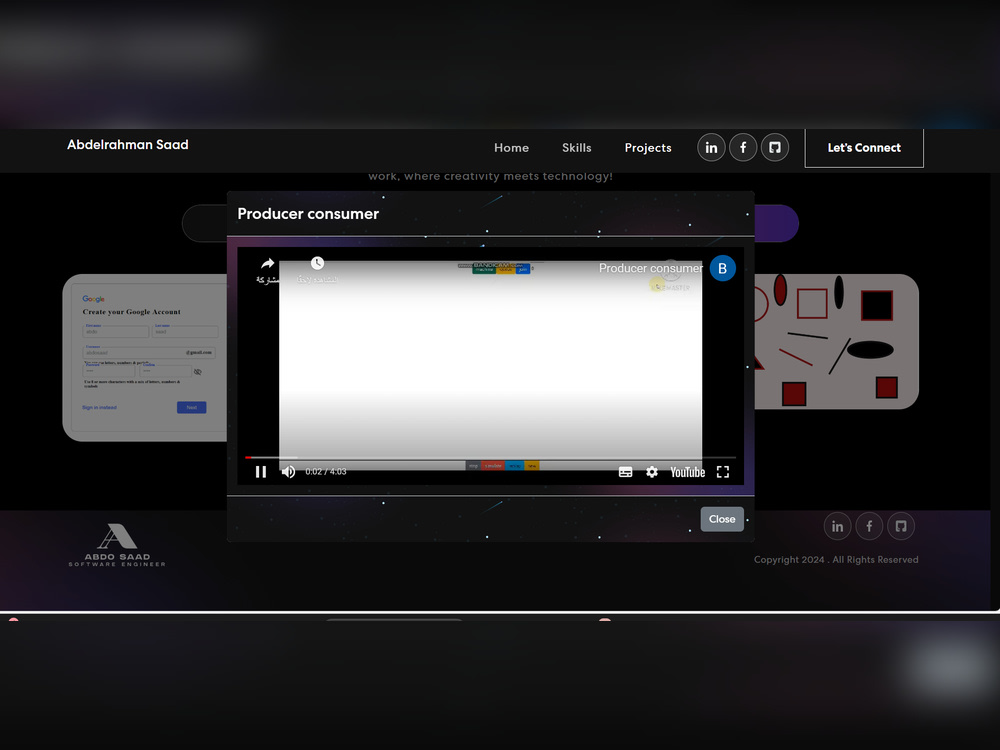Open channel avatar B
Screen dimensions: 1000x750
click(x=723, y=268)
